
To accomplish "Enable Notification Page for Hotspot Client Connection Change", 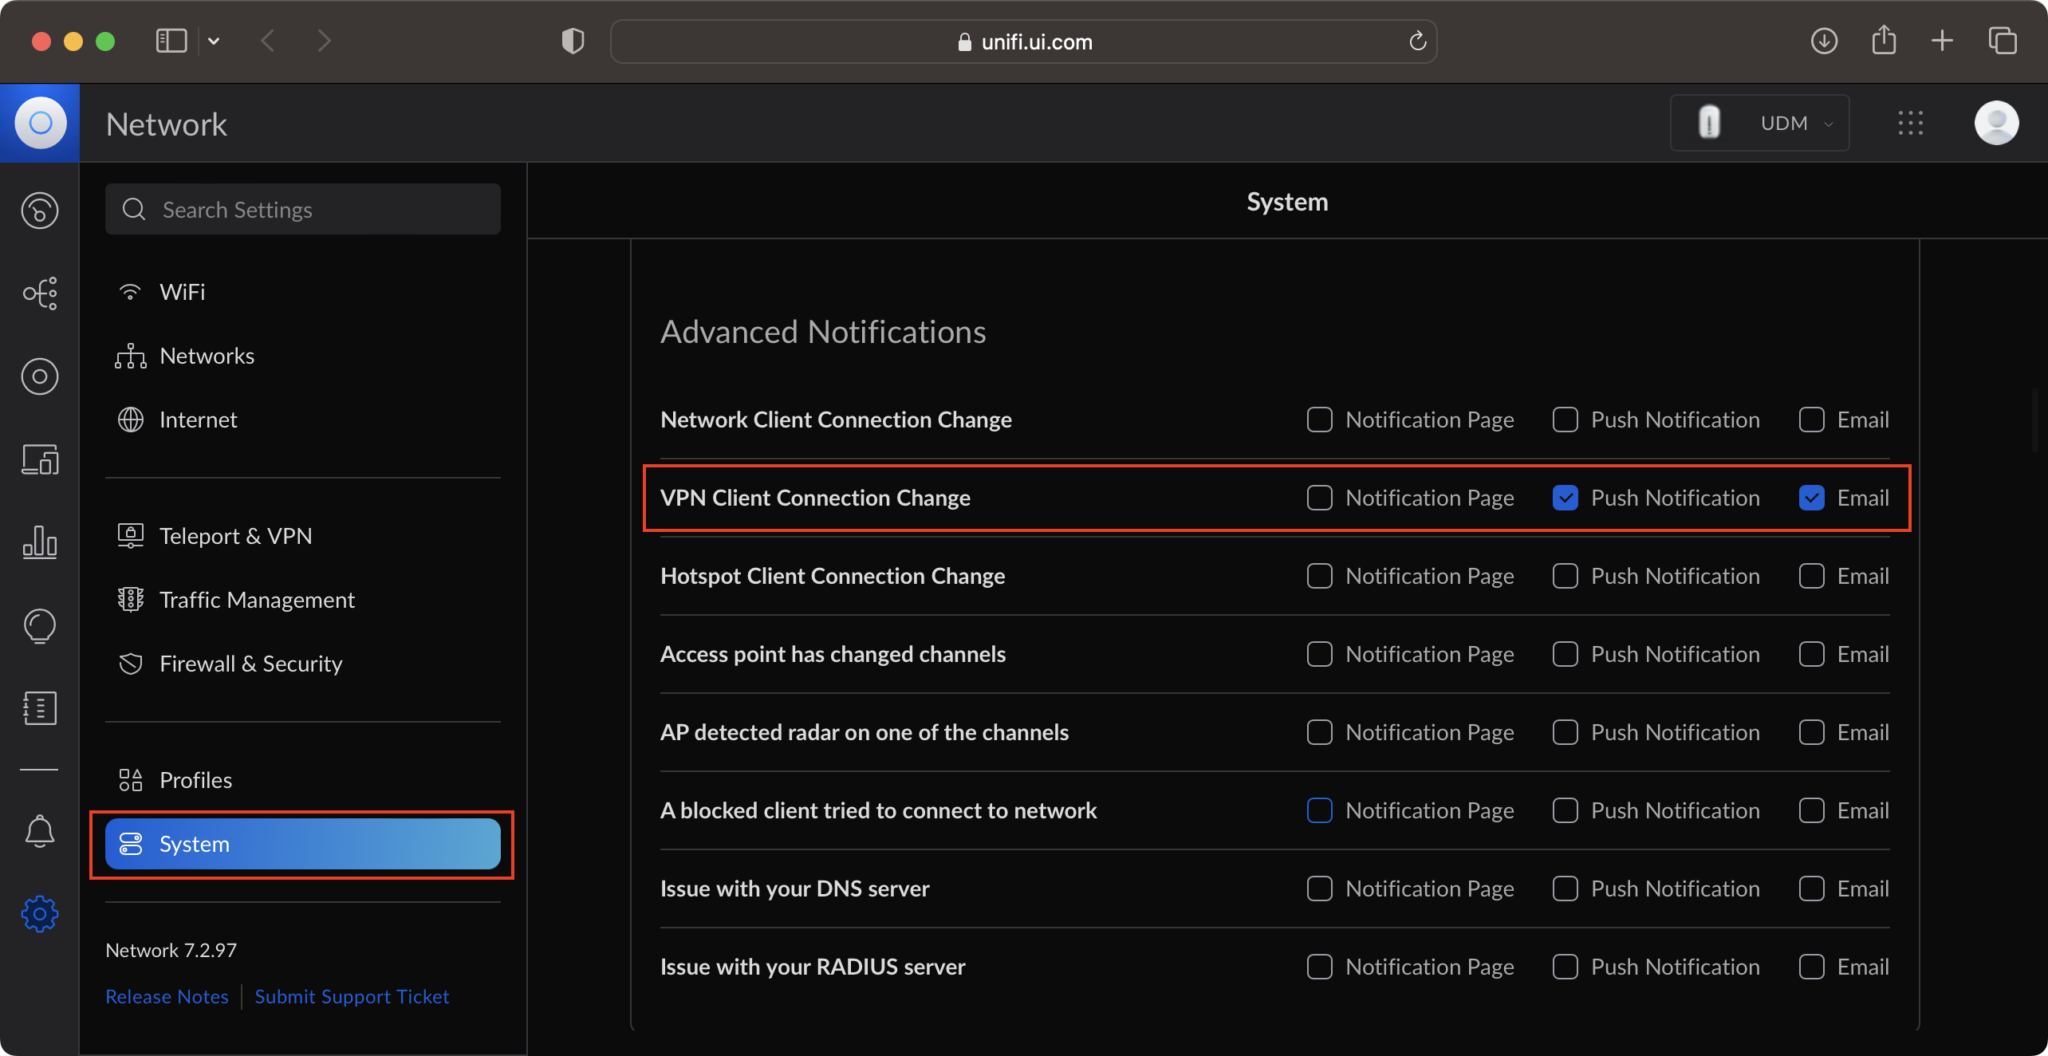I will (1319, 575).
